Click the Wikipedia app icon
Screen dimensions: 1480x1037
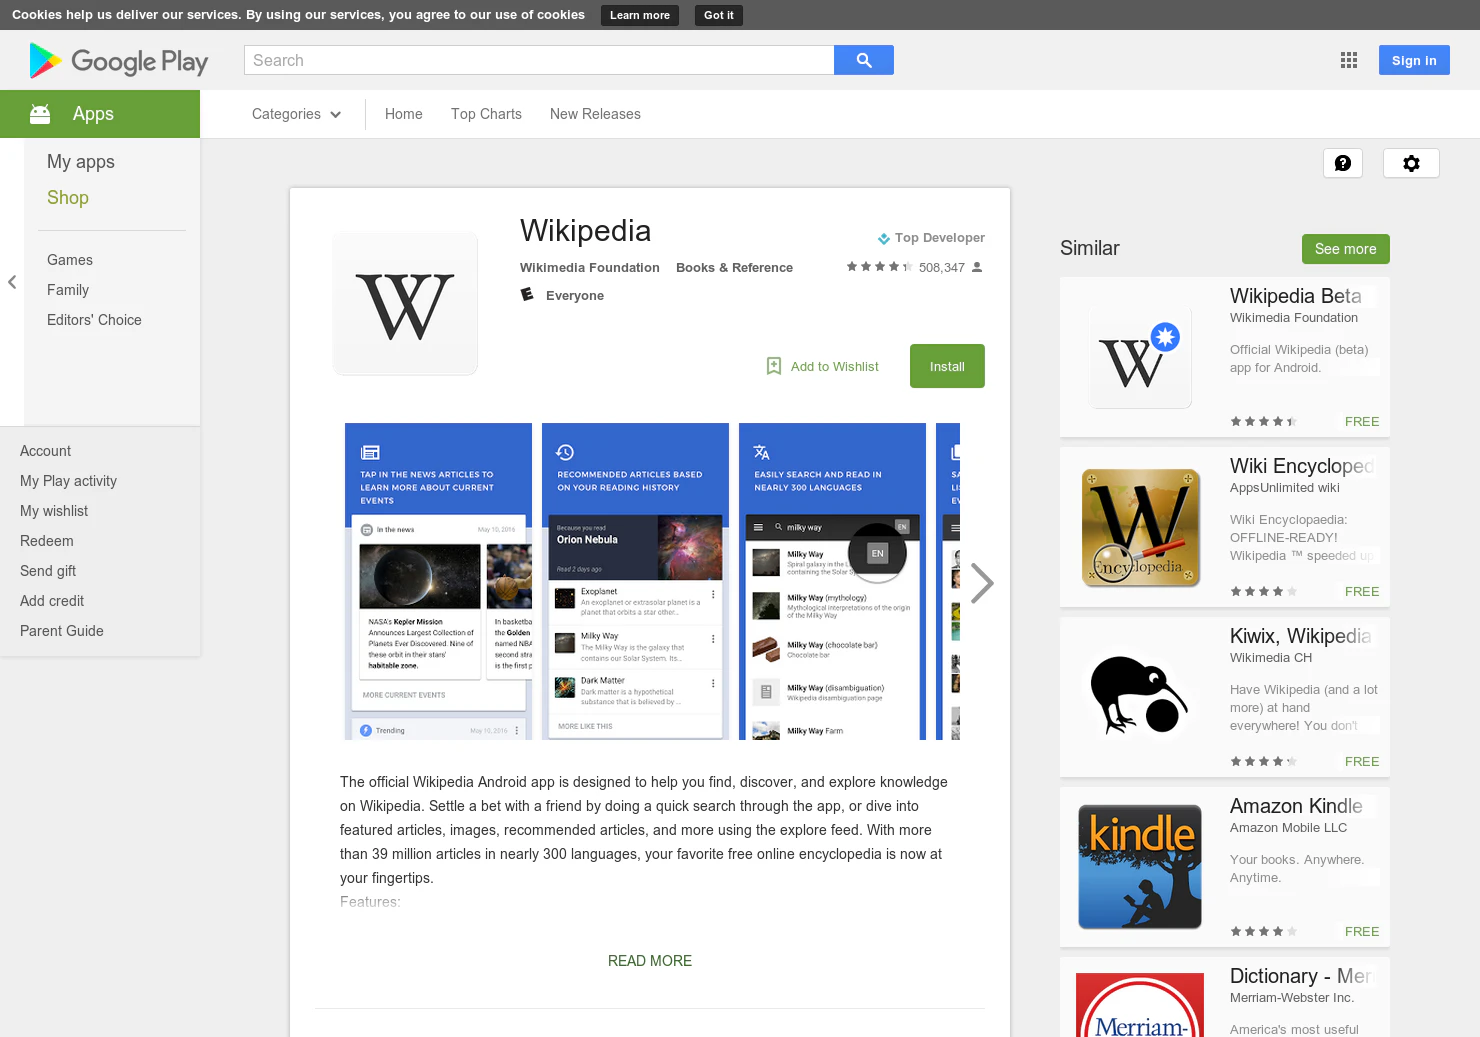(x=405, y=304)
